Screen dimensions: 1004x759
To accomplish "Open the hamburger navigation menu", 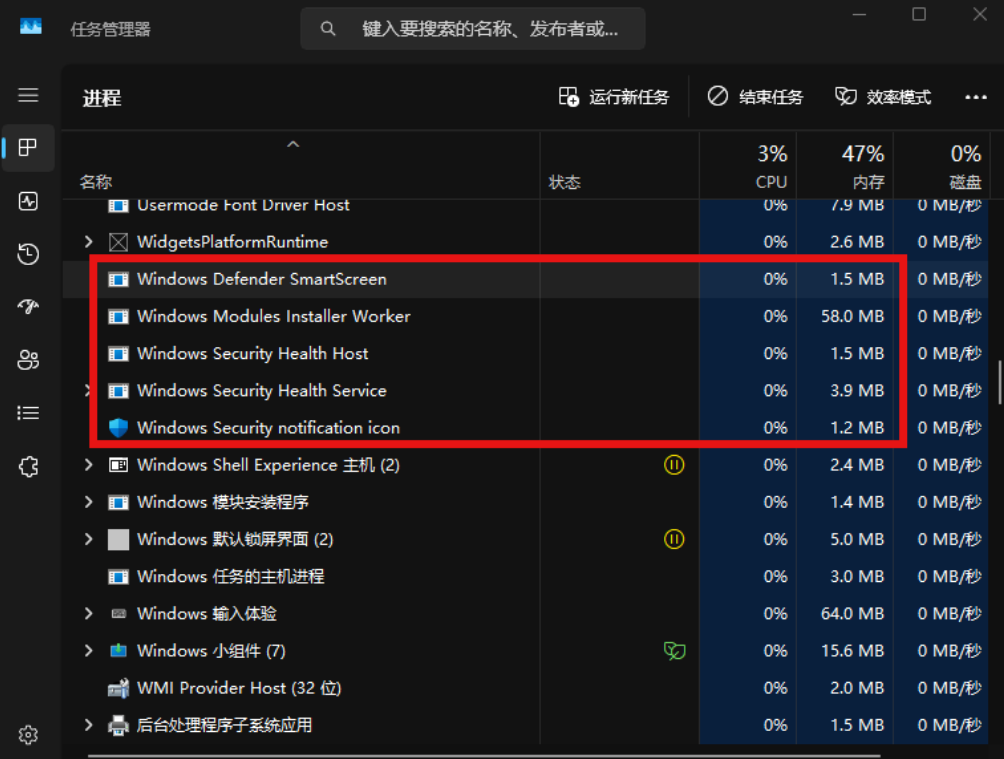I will [x=28, y=95].
